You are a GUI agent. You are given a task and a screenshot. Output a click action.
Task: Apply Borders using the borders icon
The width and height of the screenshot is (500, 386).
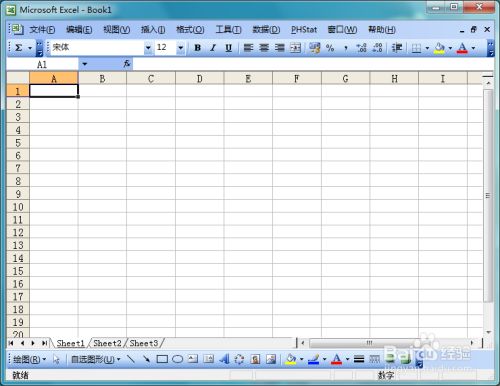click(416, 48)
